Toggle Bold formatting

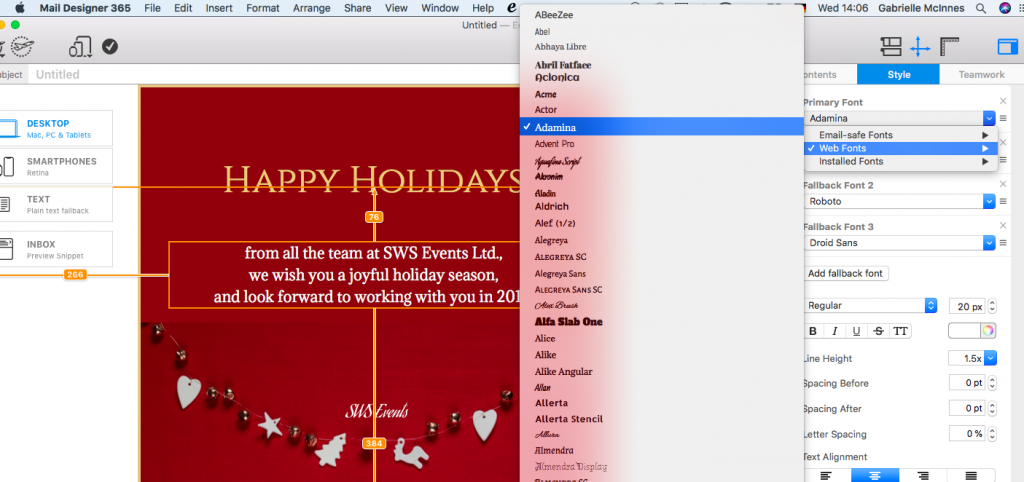point(813,331)
